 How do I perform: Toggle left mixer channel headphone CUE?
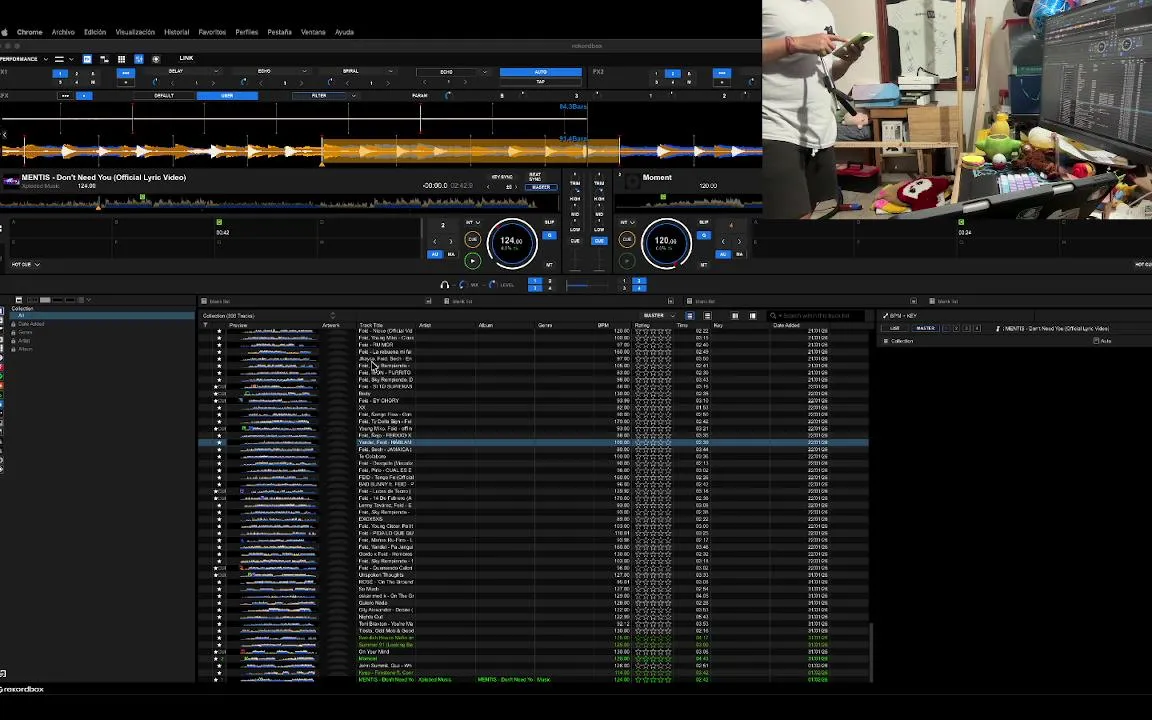(x=575, y=241)
